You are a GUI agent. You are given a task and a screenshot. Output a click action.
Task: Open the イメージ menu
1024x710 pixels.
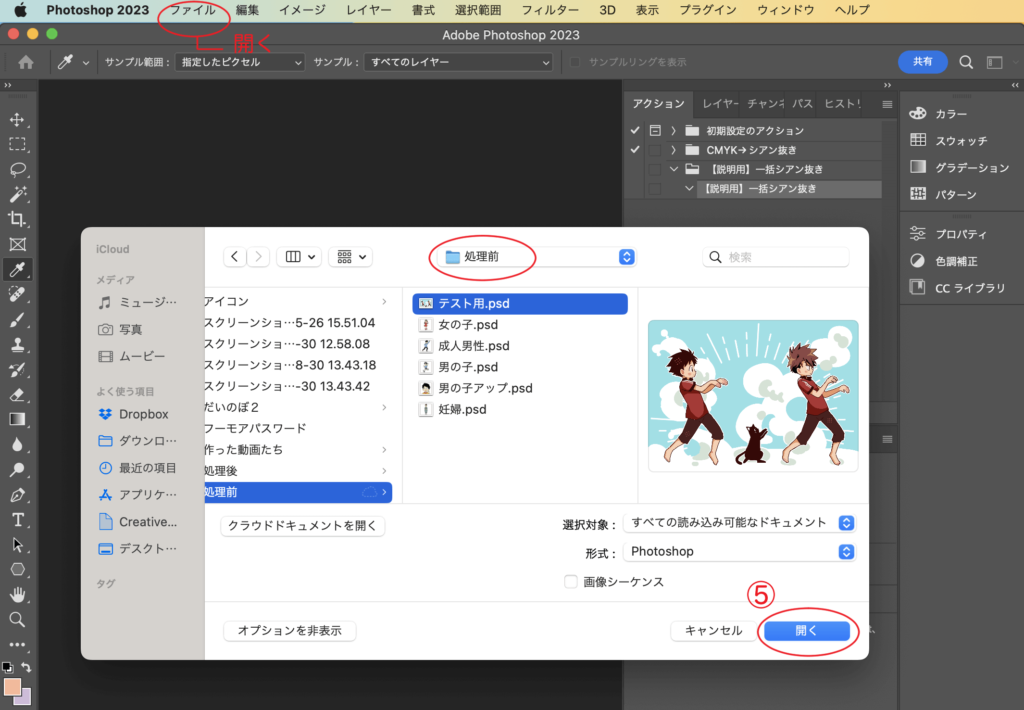tap(302, 10)
